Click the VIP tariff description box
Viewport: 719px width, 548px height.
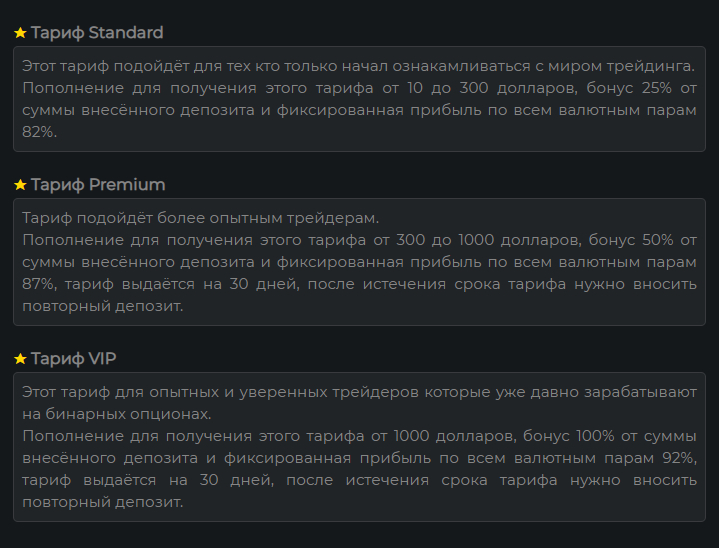click(359, 446)
